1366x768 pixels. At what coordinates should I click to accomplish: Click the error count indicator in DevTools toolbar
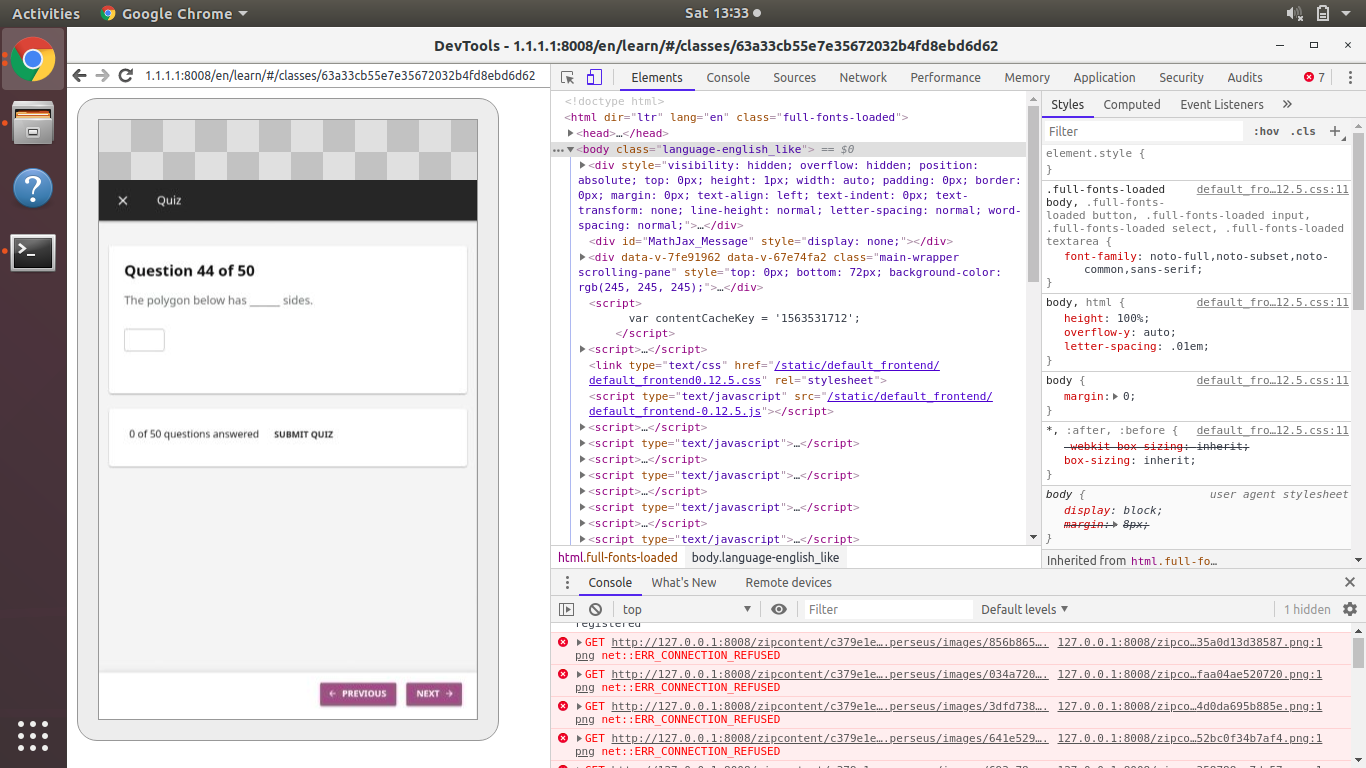[1311, 77]
